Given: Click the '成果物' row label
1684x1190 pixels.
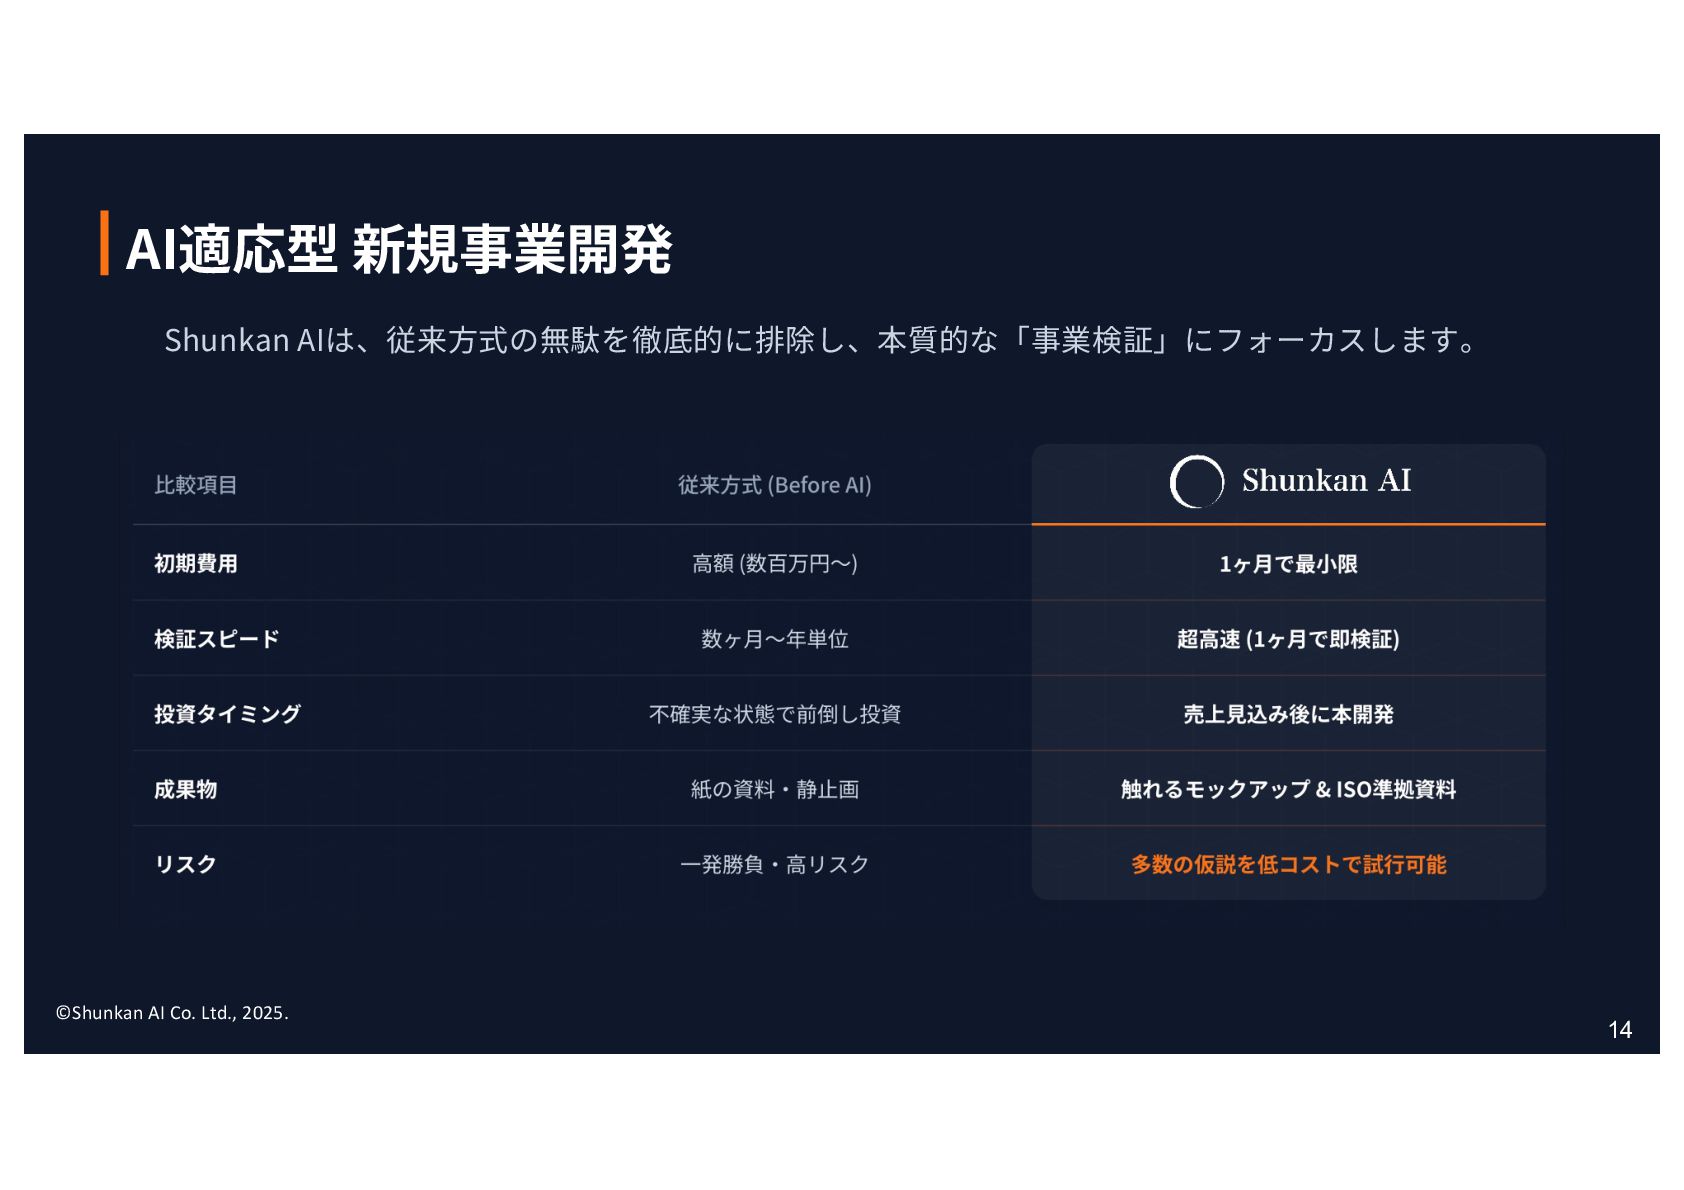Looking at the screenshot, I should click(186, 789).
